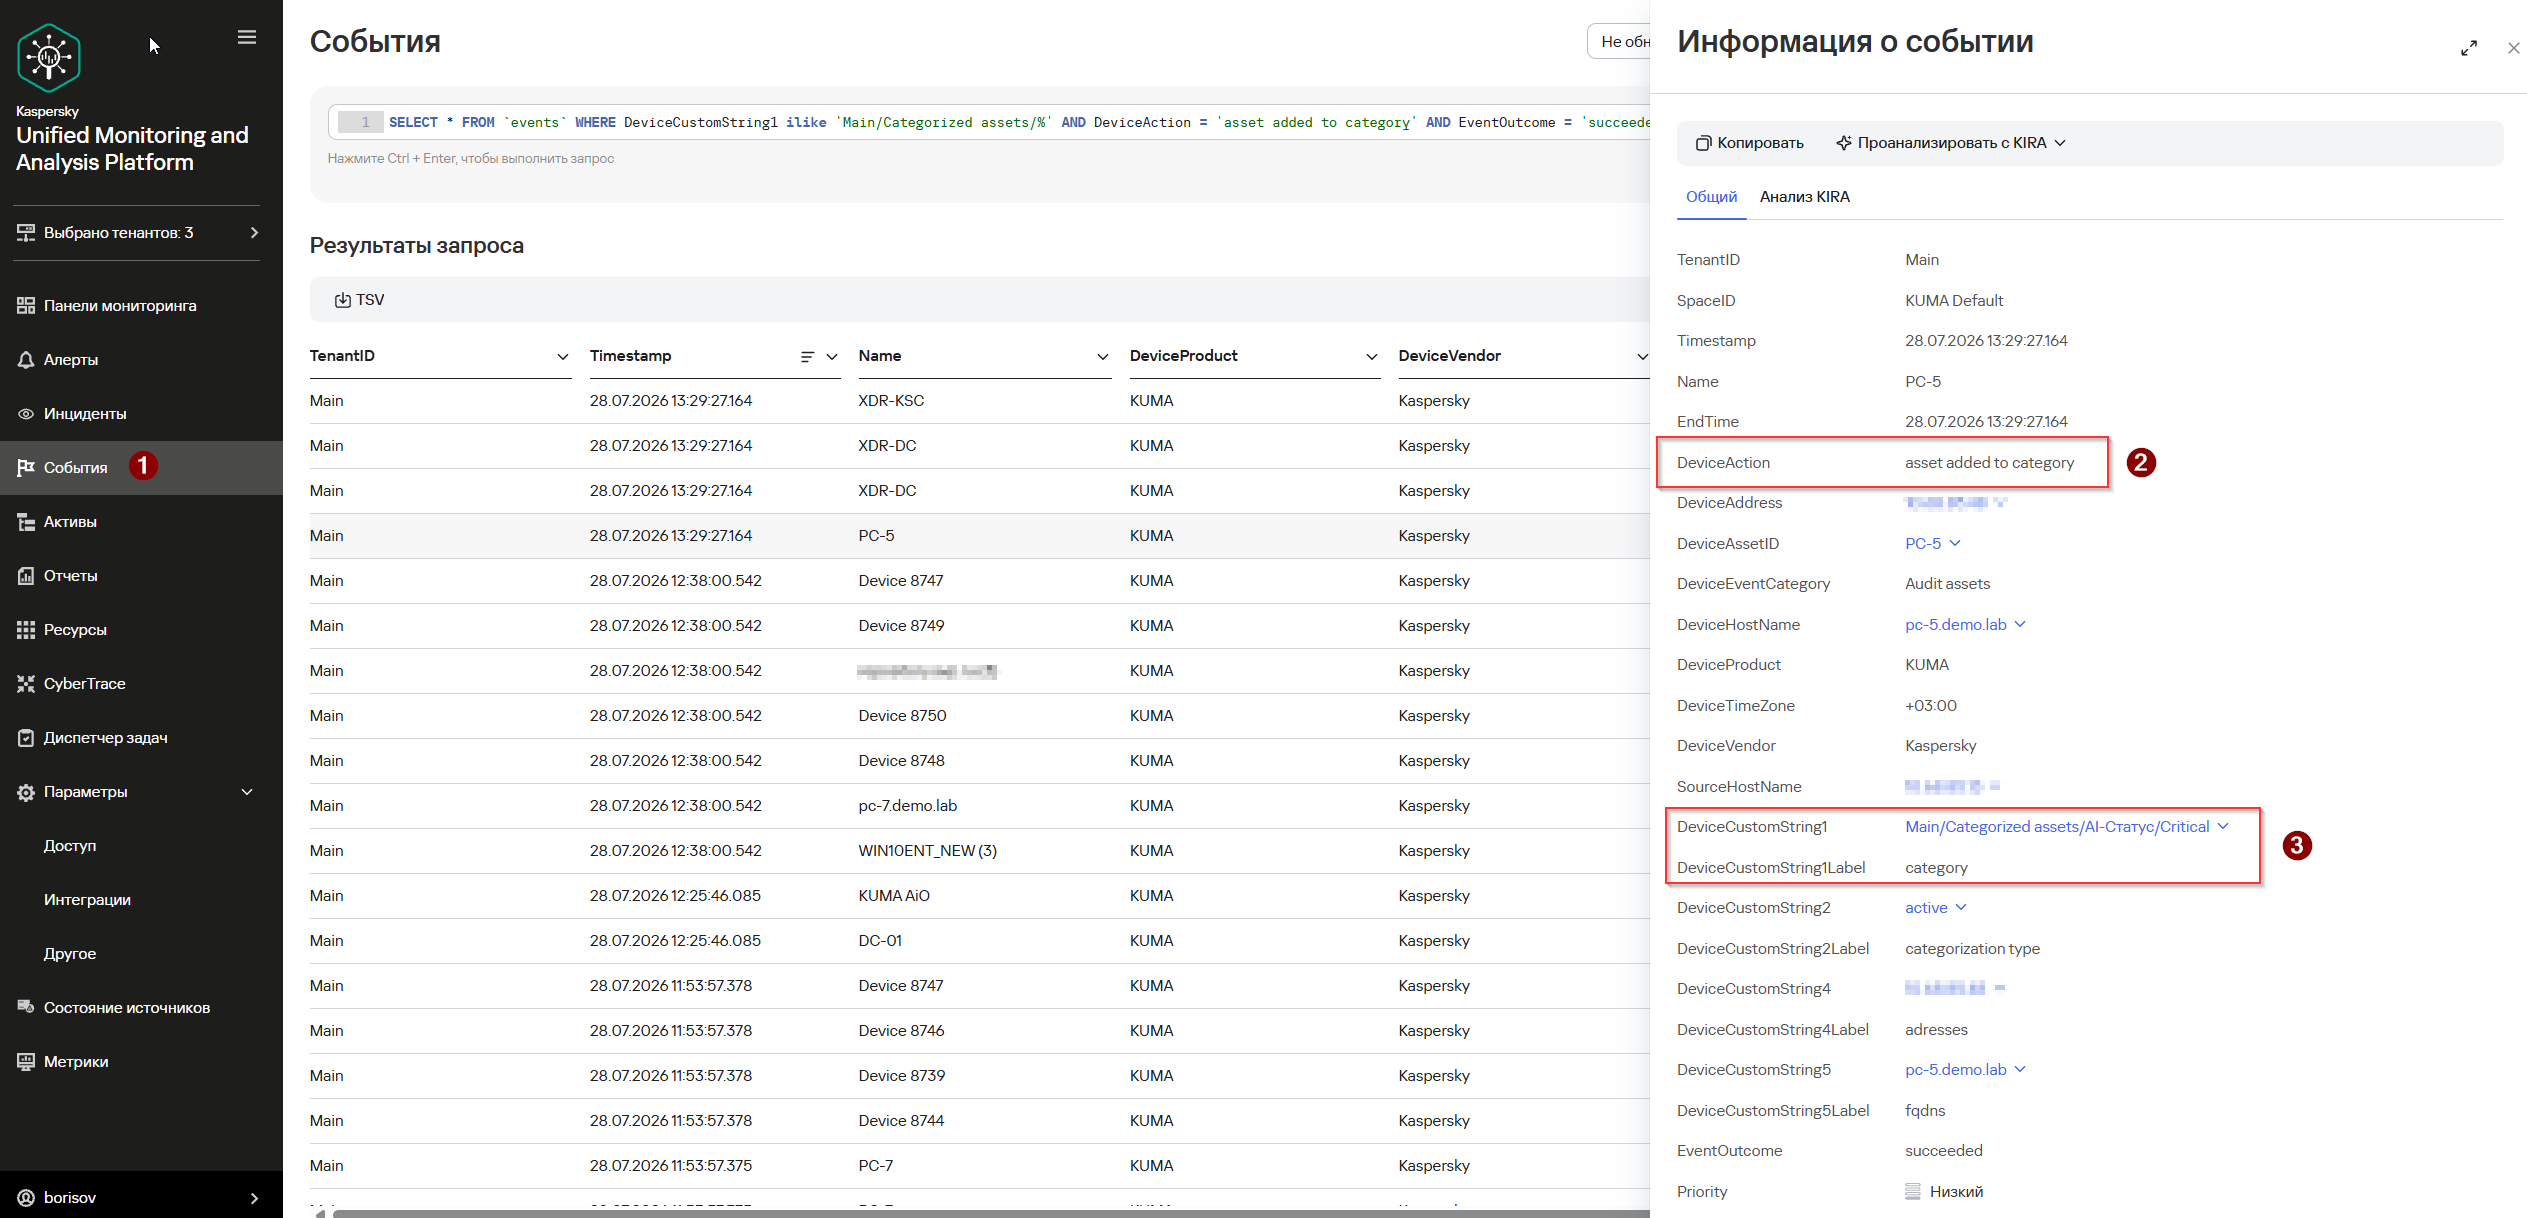This screenshot has width=2527, height=1218.
Task: Click the KUMA Default SpaceID value
Action: pos(1954,301)
